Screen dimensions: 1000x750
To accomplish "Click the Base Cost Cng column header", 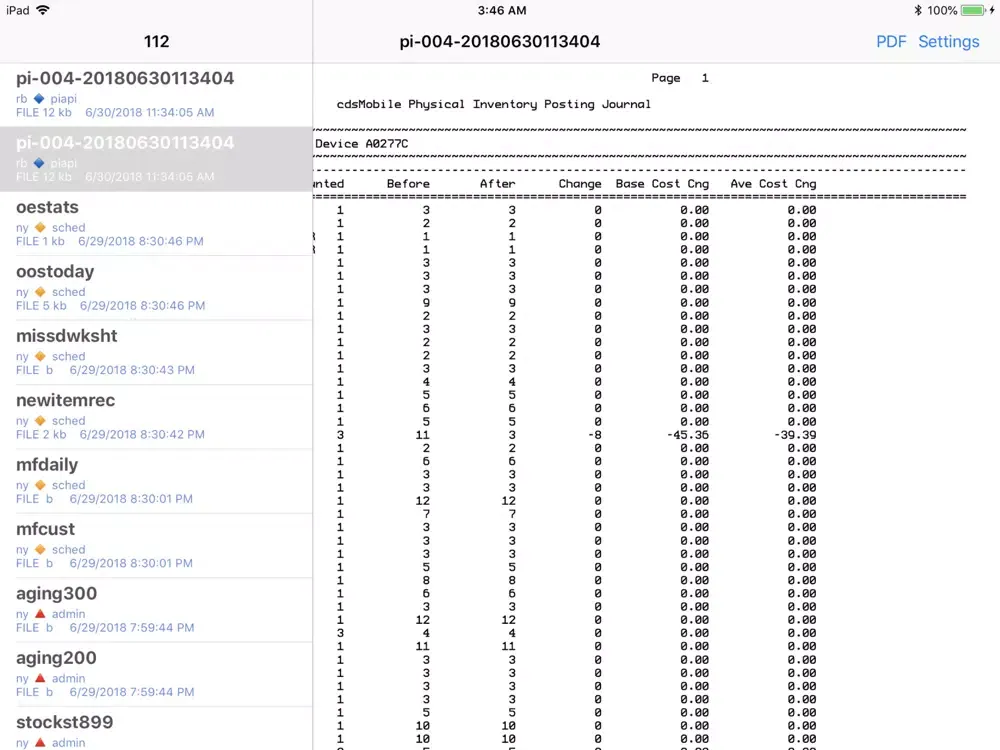I will coord(662,184).
